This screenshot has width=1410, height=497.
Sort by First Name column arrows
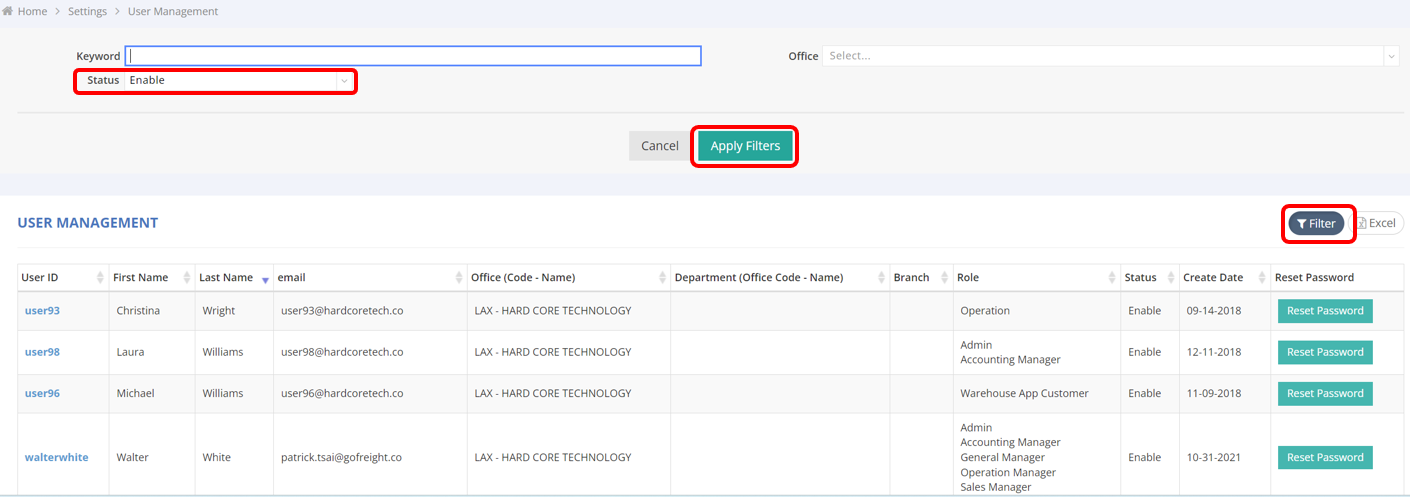coord(186,278)
